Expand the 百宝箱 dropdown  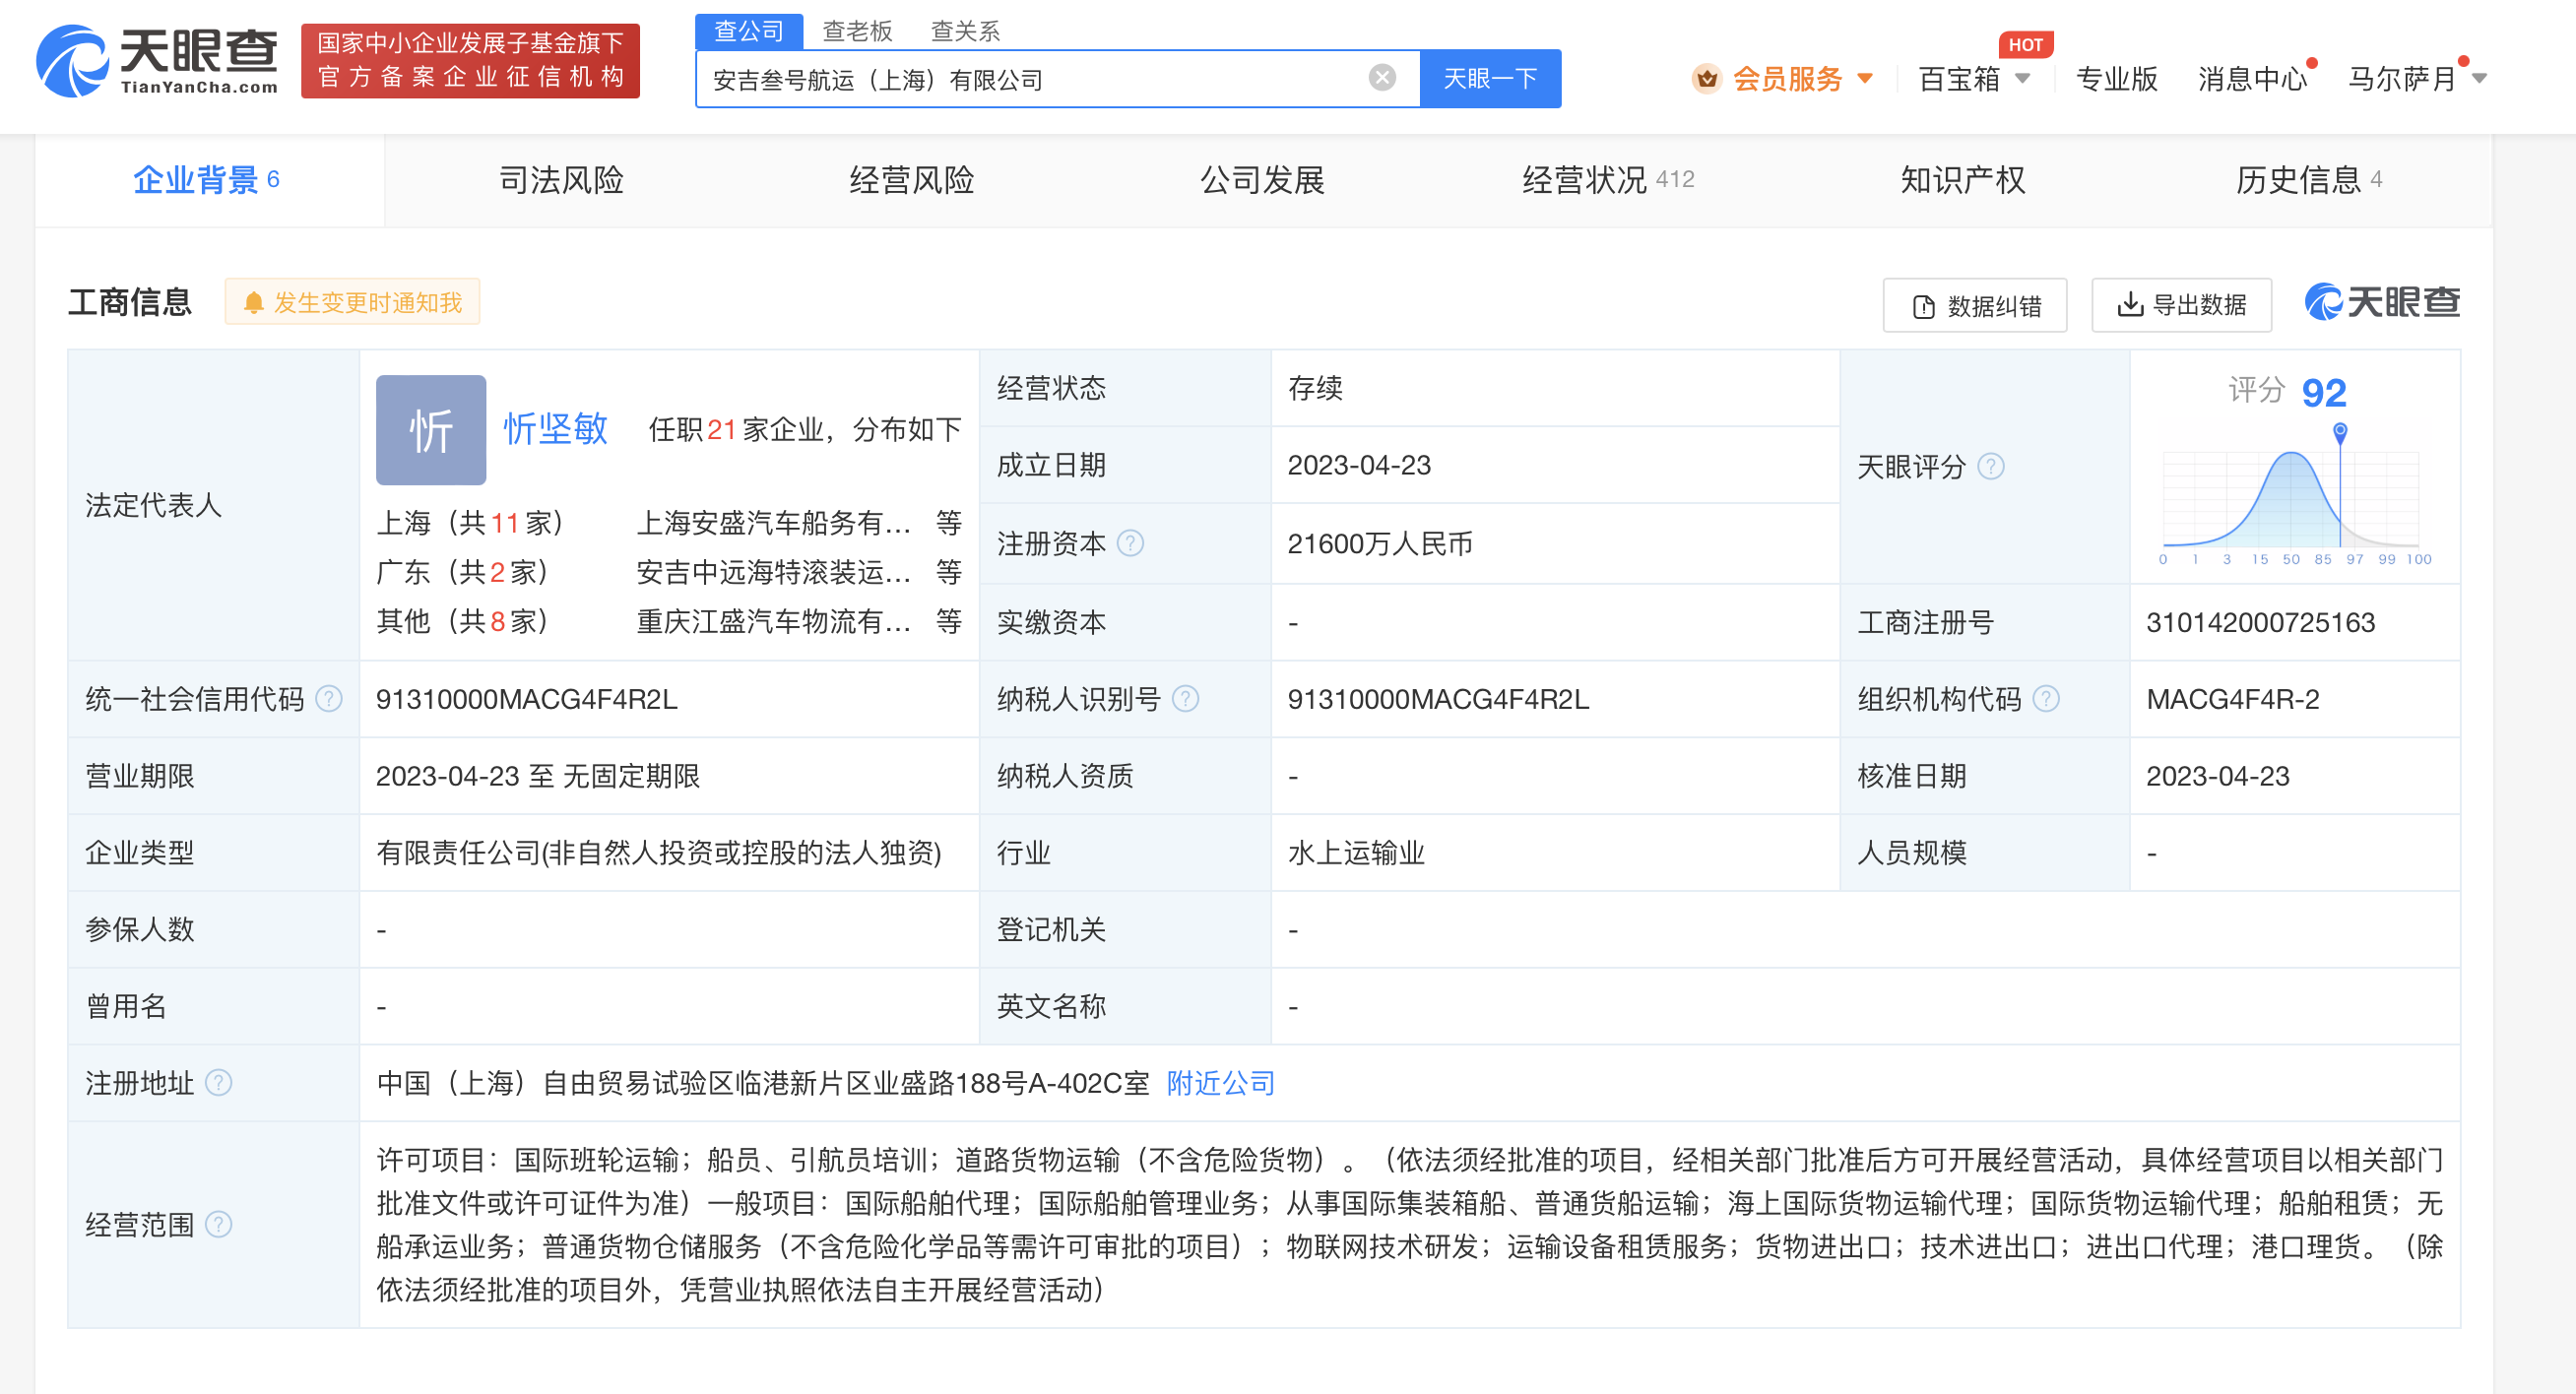(2023, 78)
